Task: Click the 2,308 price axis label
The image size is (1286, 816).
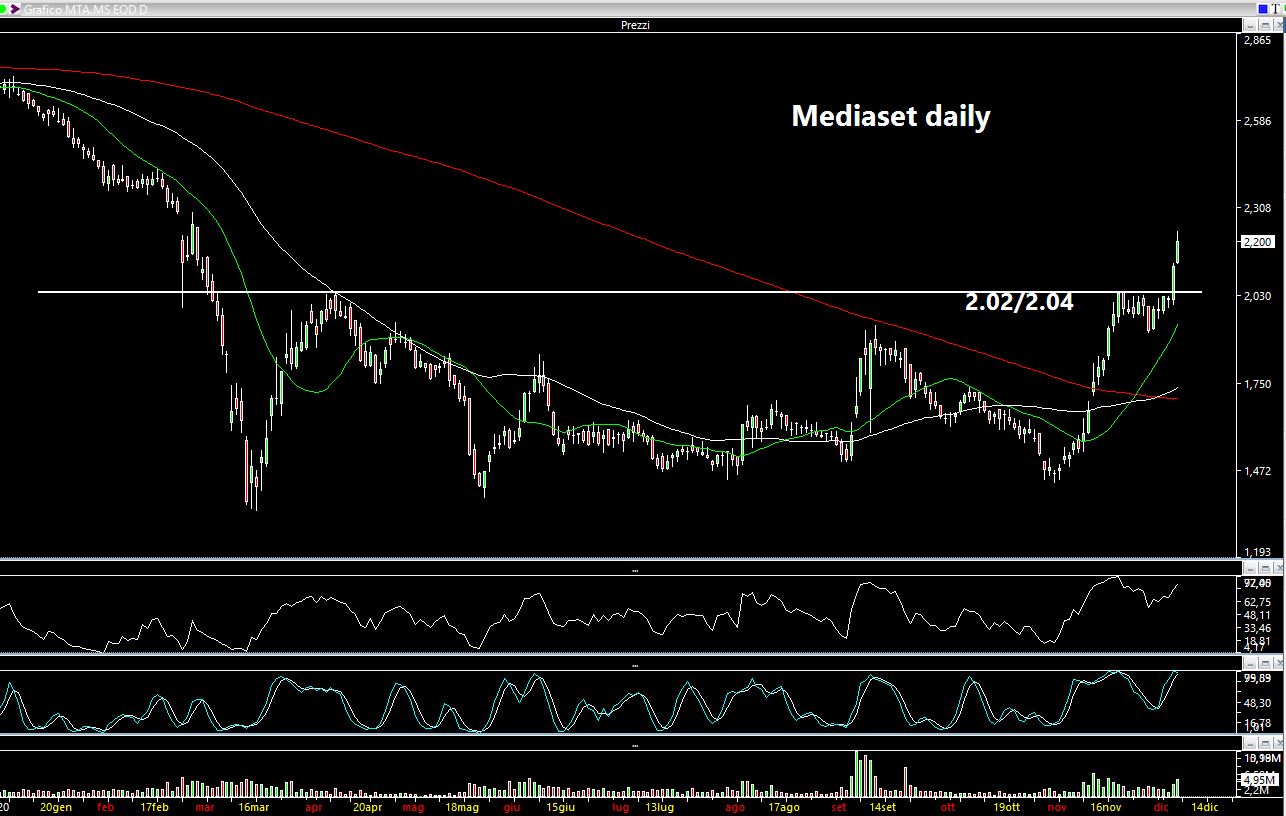Action: (x=1257, y=209)
